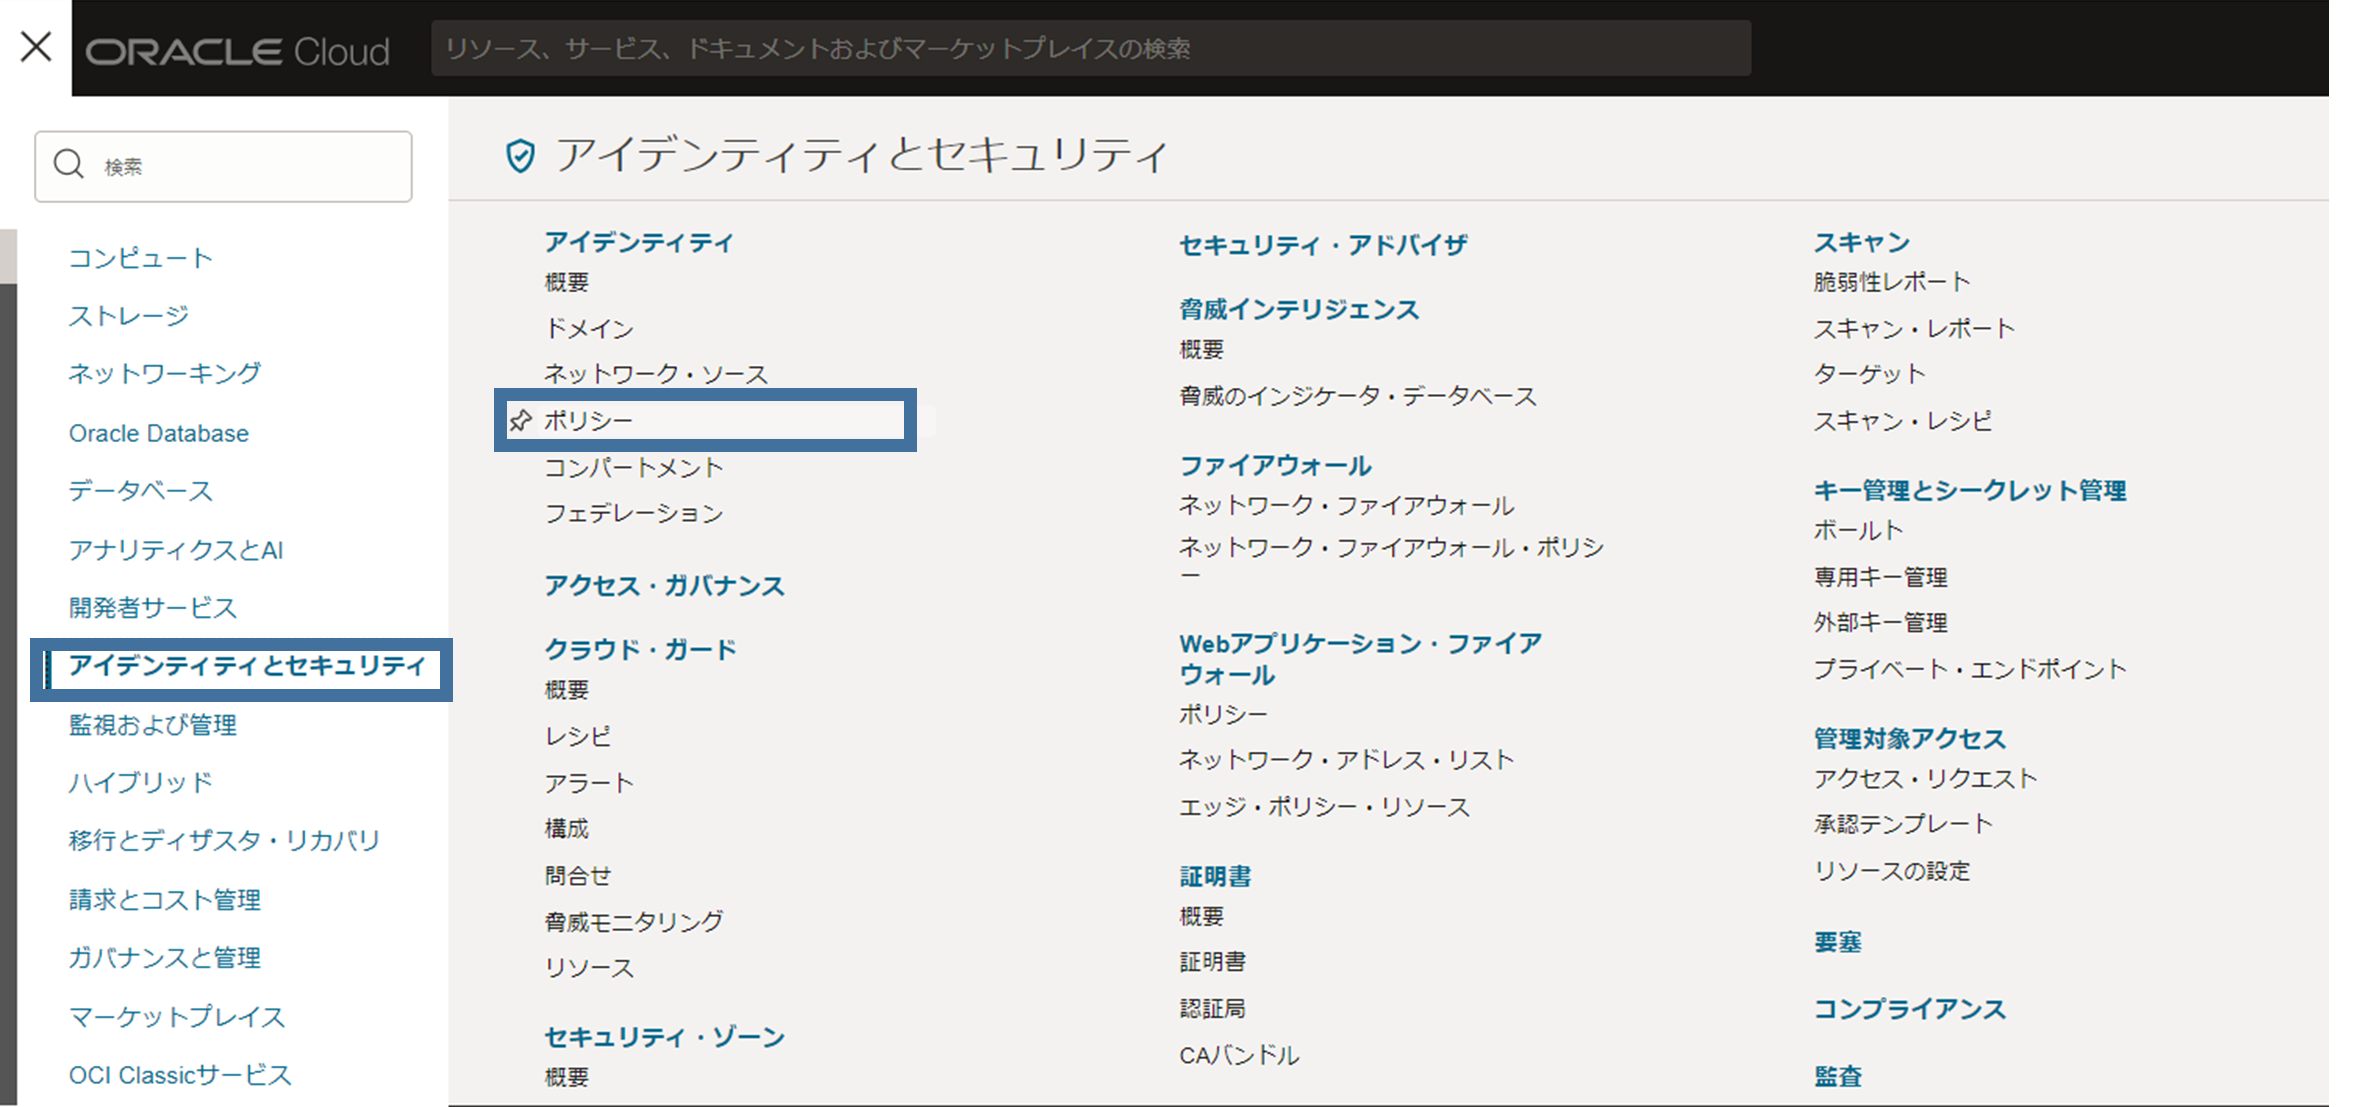Open ドメイン under アイデンティティ

pyautogui.click(x=589, y=328)
